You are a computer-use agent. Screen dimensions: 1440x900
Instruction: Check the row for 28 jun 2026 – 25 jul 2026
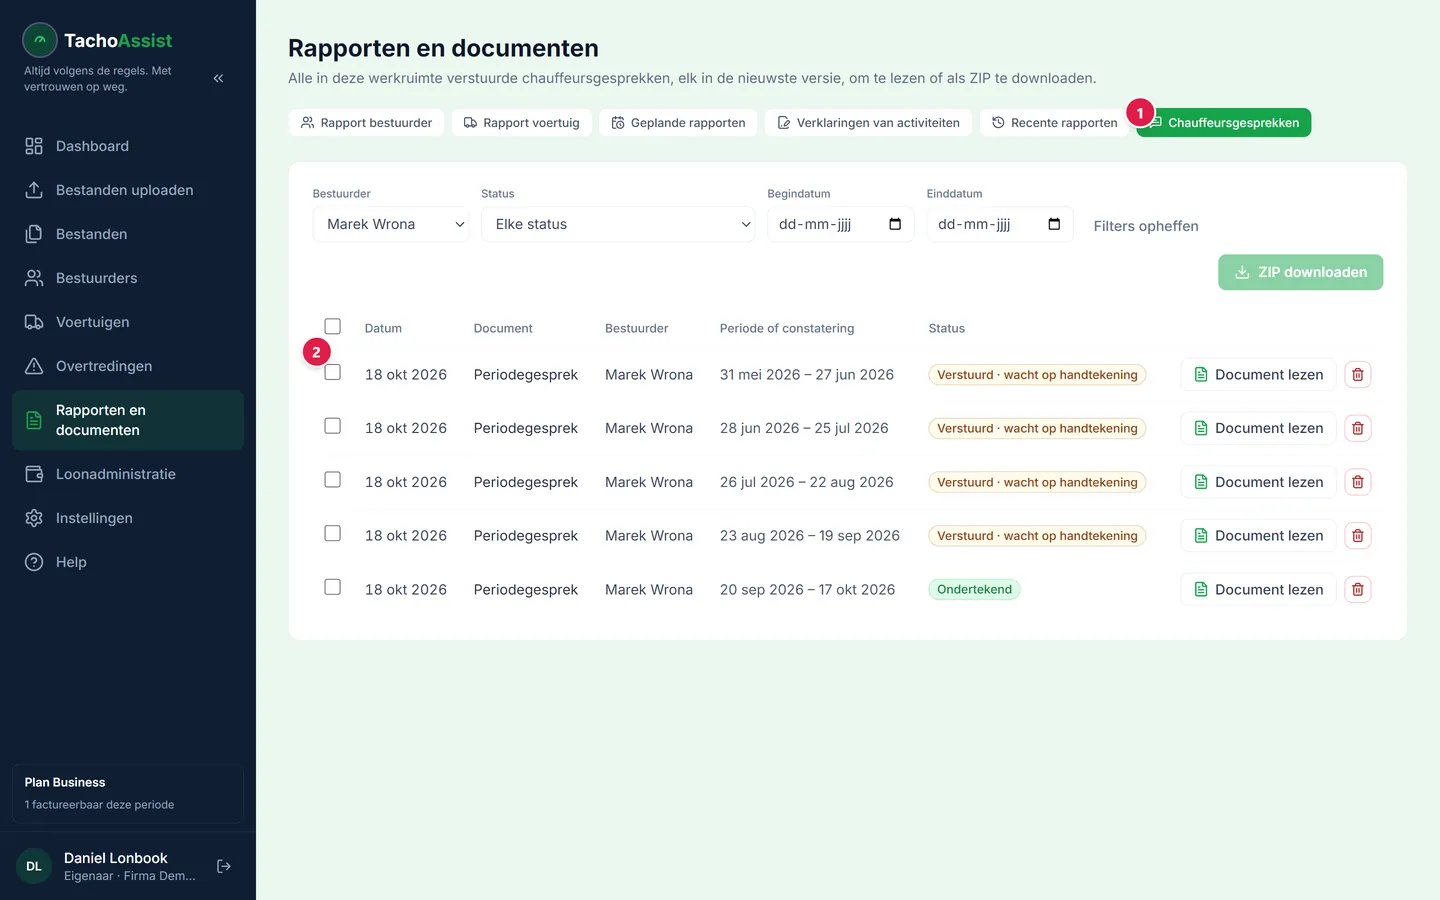point(333,426)
